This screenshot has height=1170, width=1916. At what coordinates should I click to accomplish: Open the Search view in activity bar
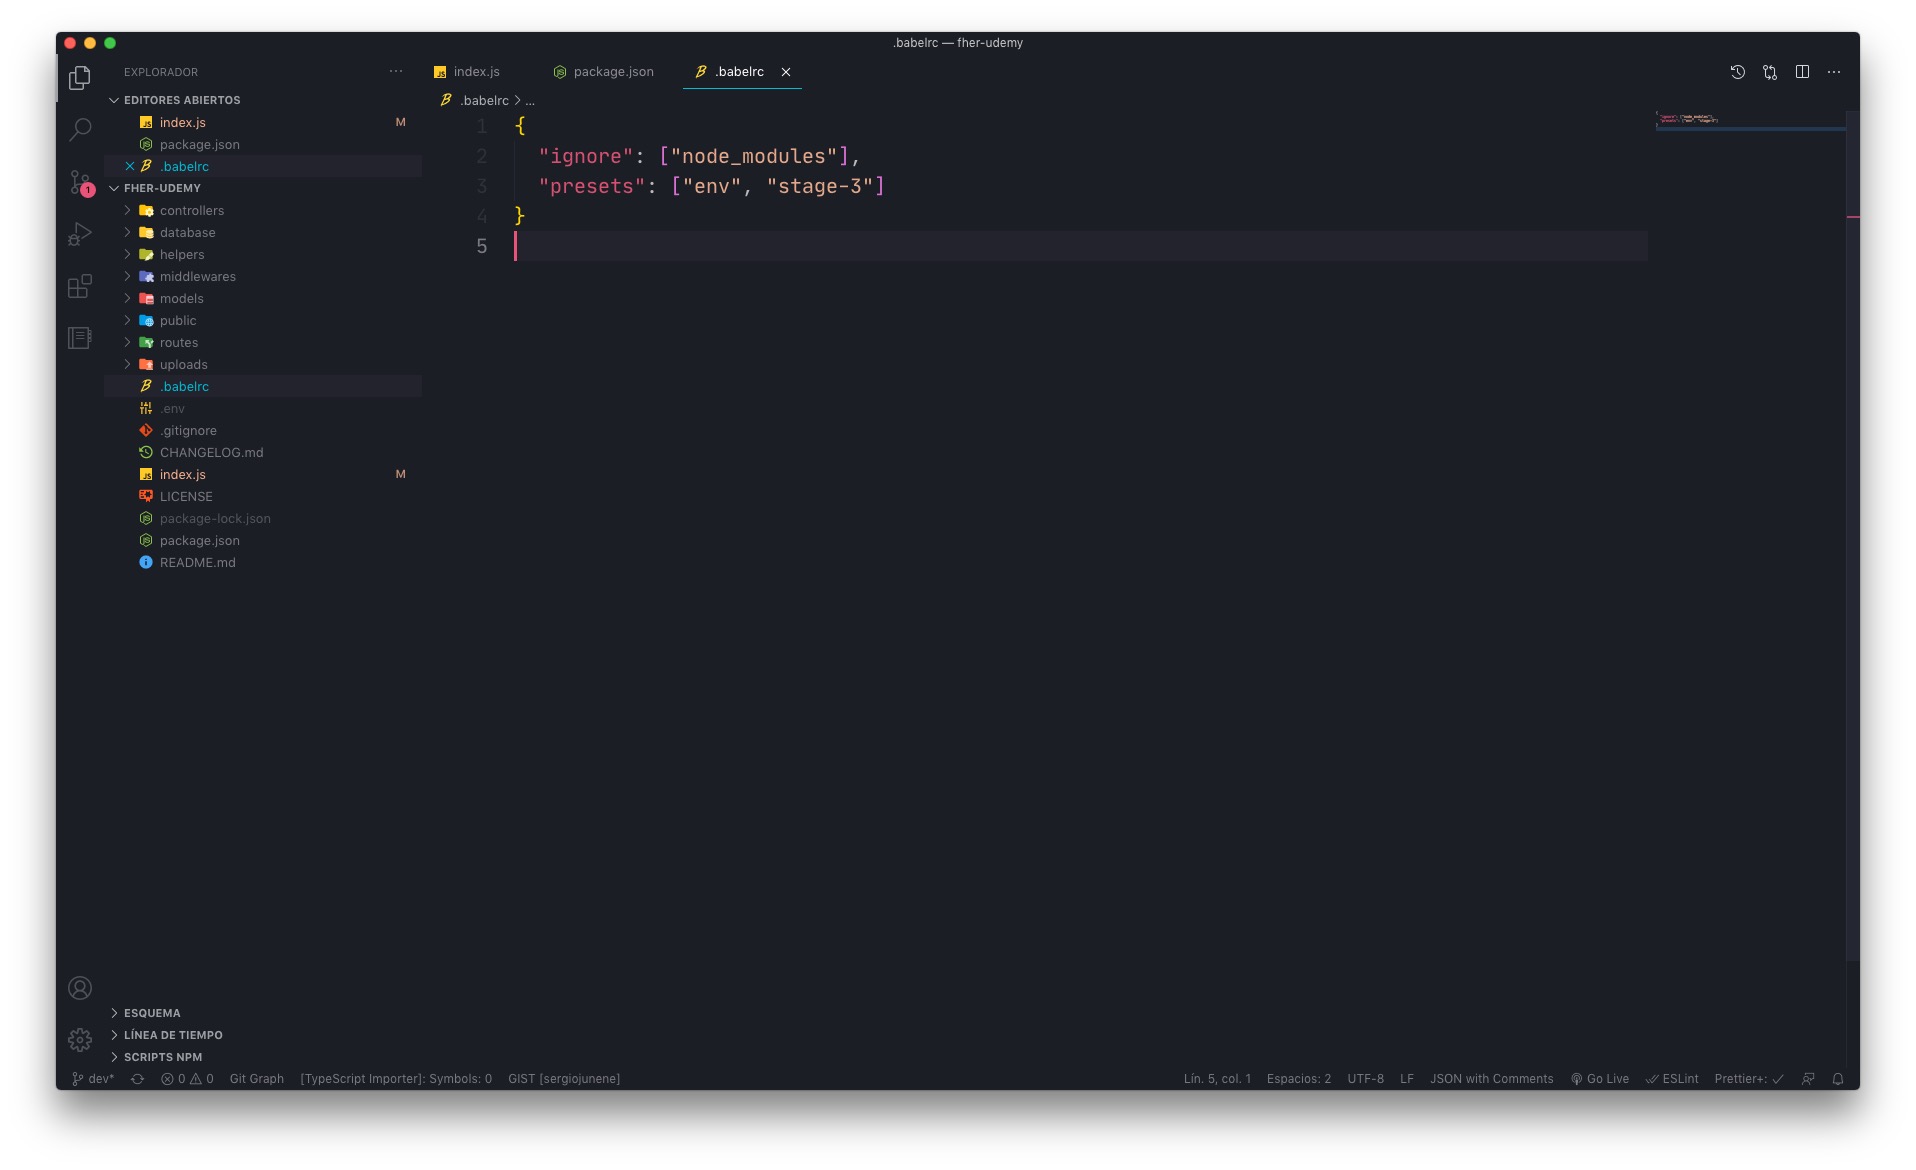[80, 130]
